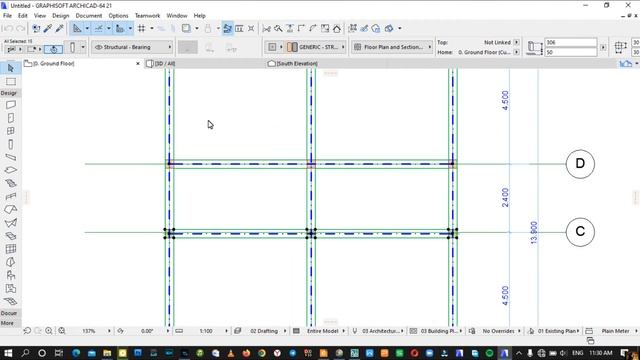Choose the Railing tool
Screen dimensions: 640x360
click(x=11, y=196)
